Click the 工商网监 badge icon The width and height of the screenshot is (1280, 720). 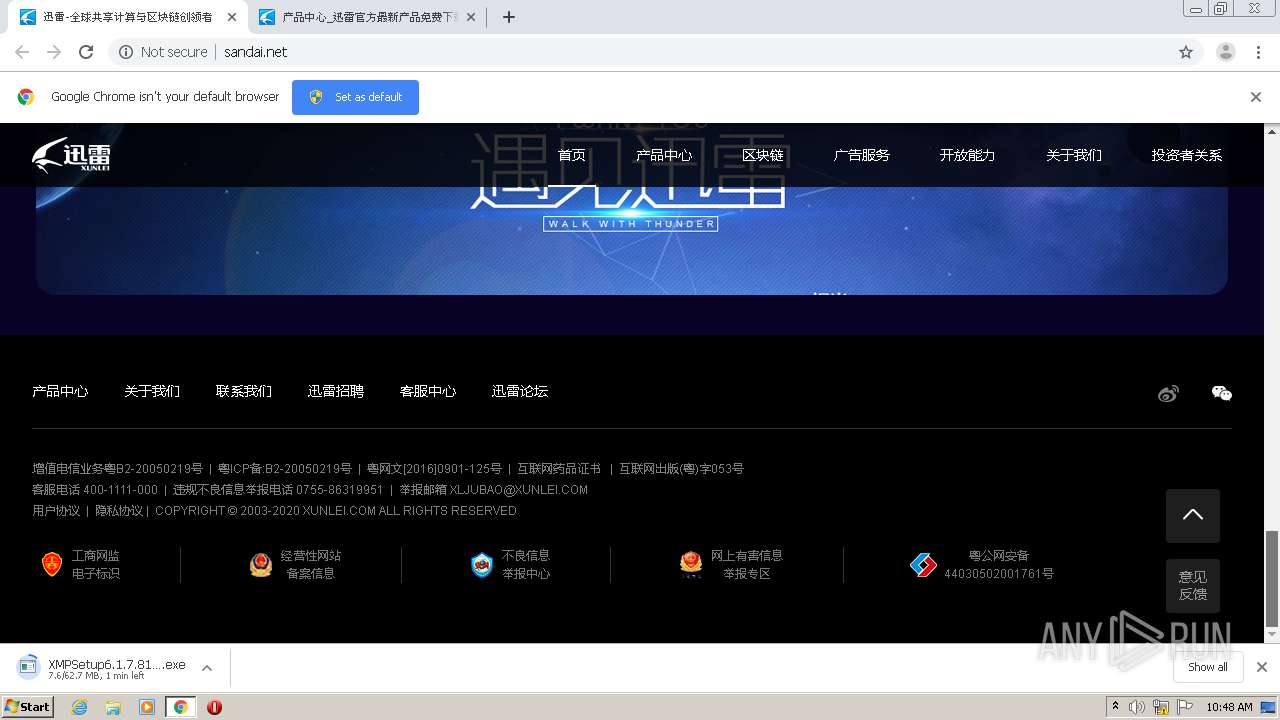pyautogui.click(x=52, y=564)
